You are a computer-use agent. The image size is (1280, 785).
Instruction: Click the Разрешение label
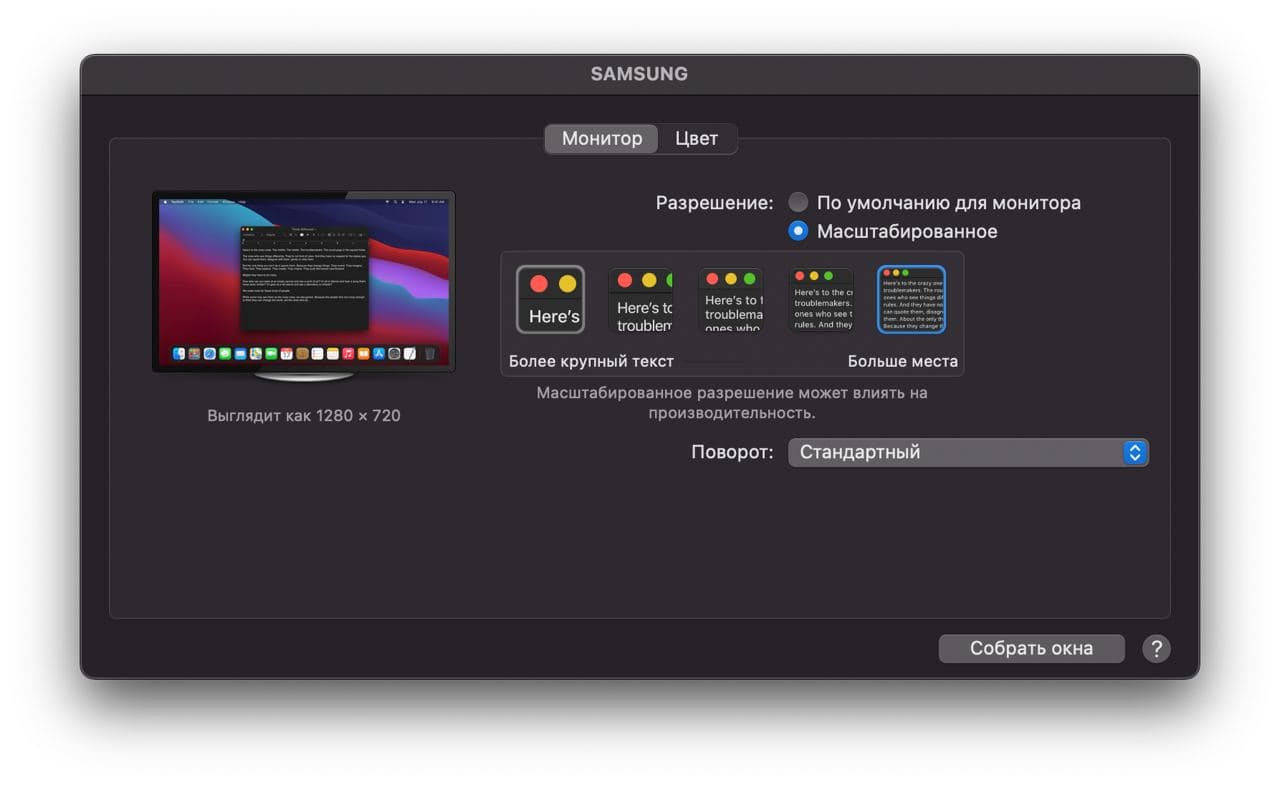tap(715, 203)
